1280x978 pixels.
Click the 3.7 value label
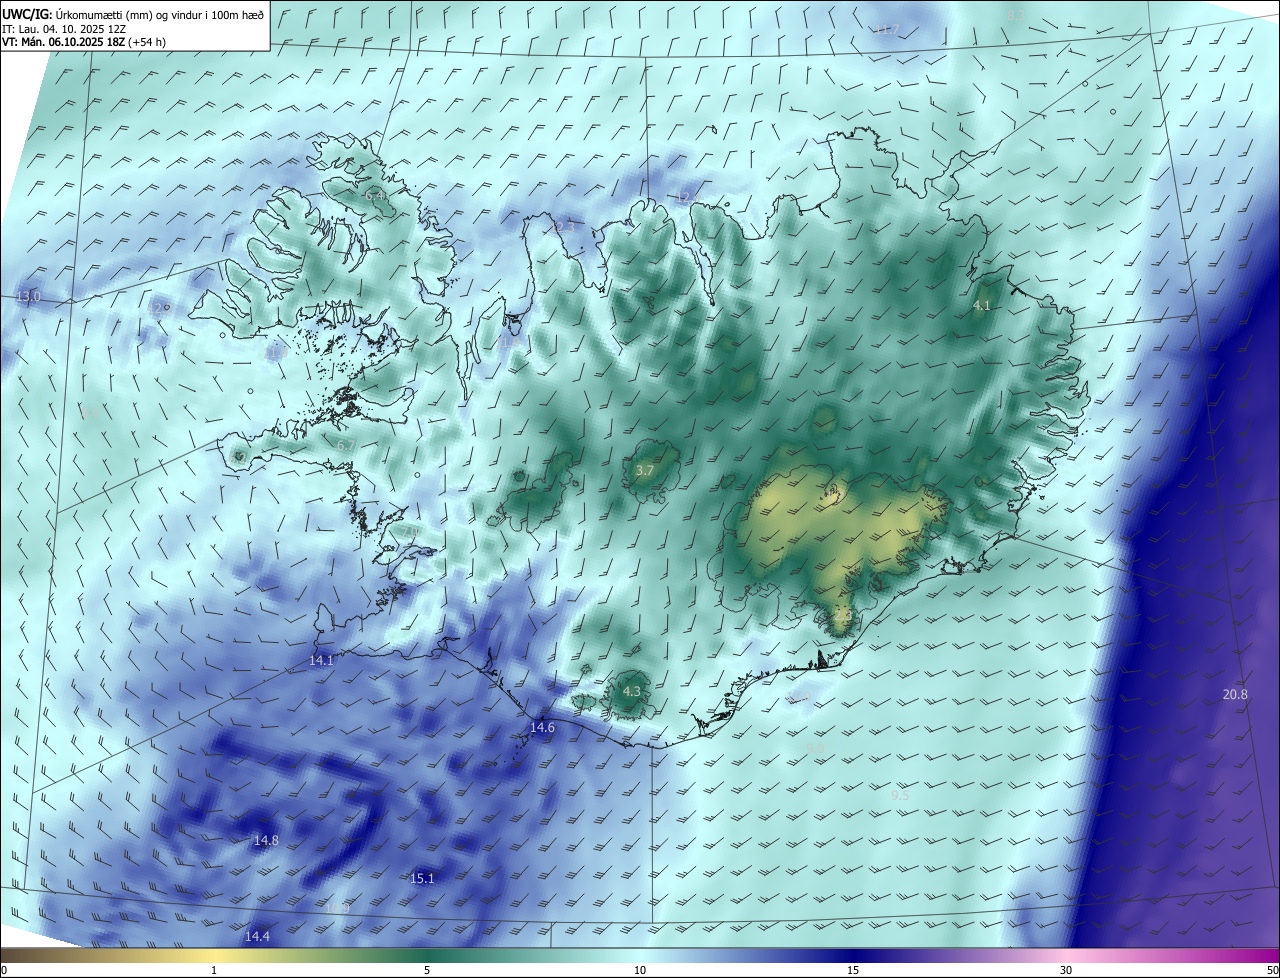coord(645,471)
